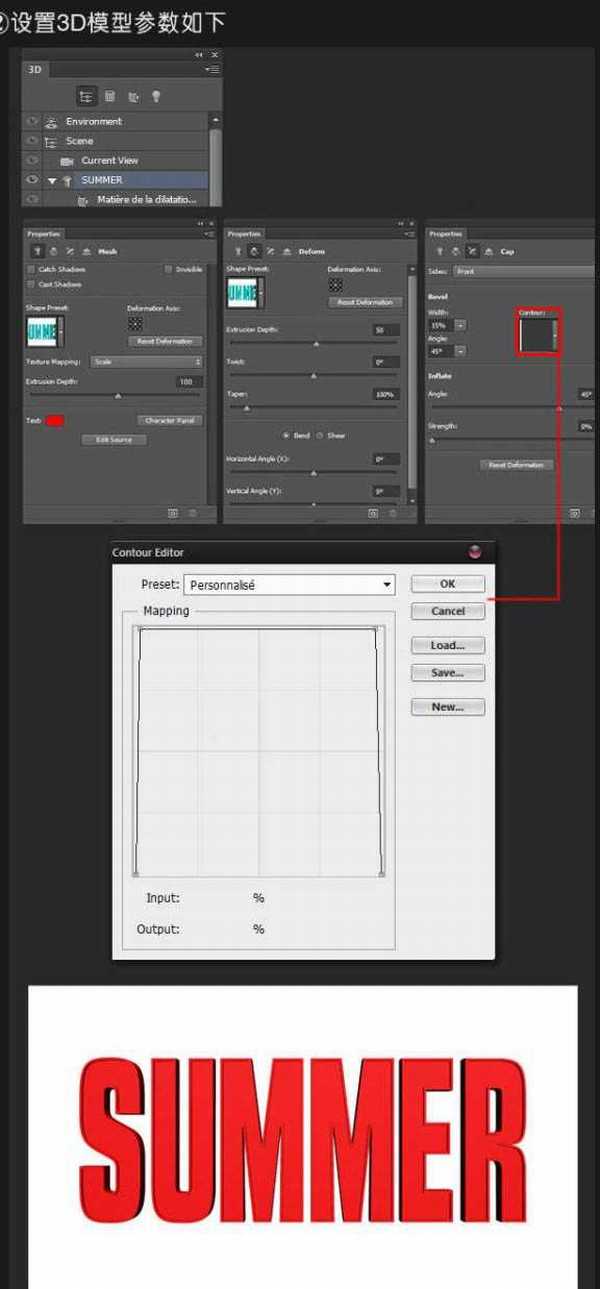Open the Deform icon in left Properties panel
Screen dimensions: 600x1289
tap(53, 252)
